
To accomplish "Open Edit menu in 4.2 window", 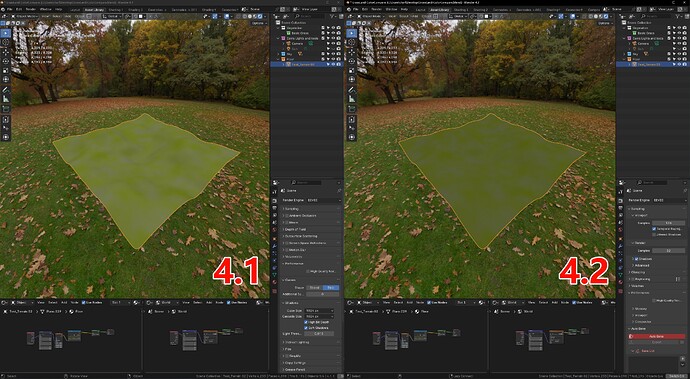I will [x=365, y=9].
